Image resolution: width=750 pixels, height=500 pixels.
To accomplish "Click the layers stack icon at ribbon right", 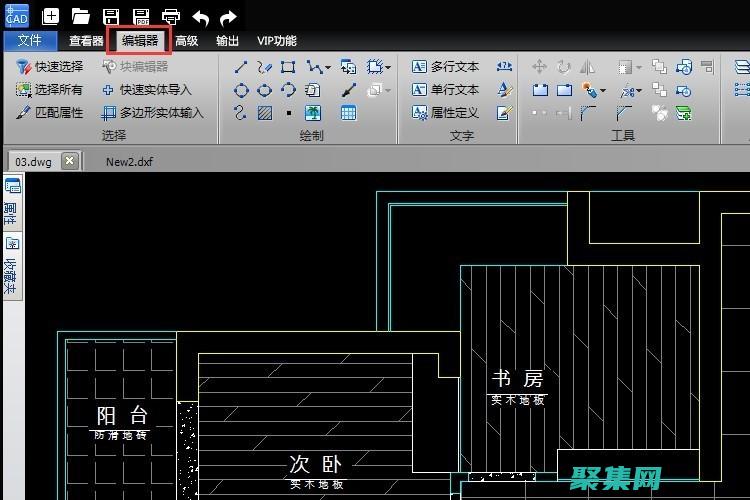I will 742,67.
